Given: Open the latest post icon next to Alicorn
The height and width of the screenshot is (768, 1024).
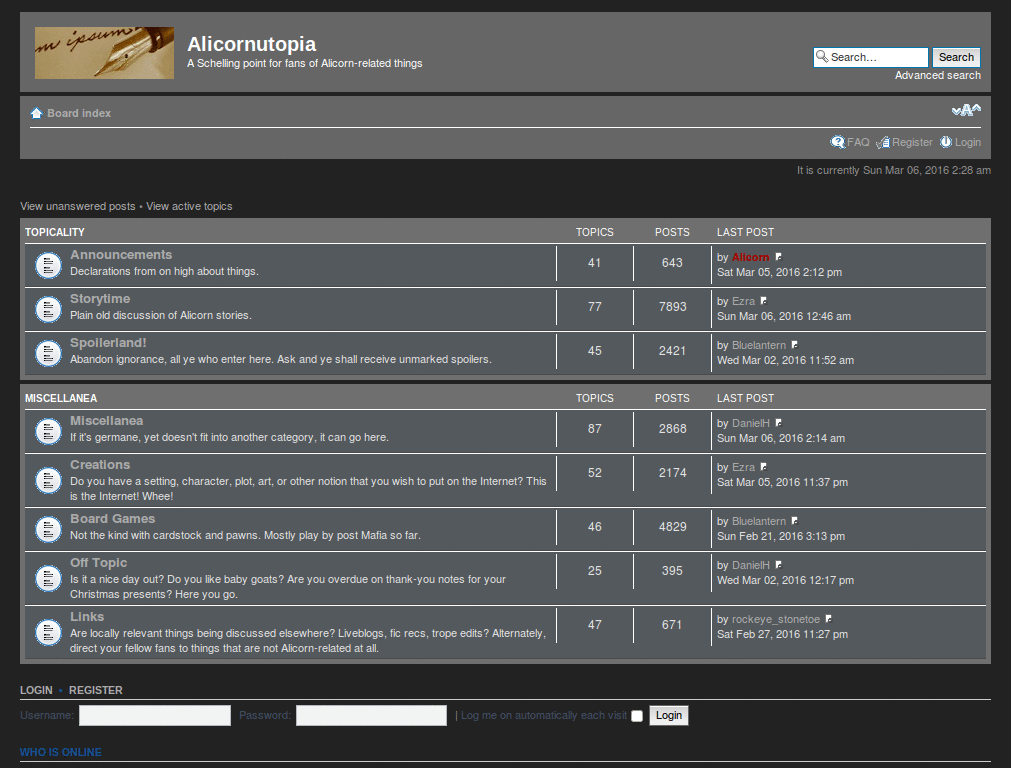Looking at the screenshot, I should point(778,255).
